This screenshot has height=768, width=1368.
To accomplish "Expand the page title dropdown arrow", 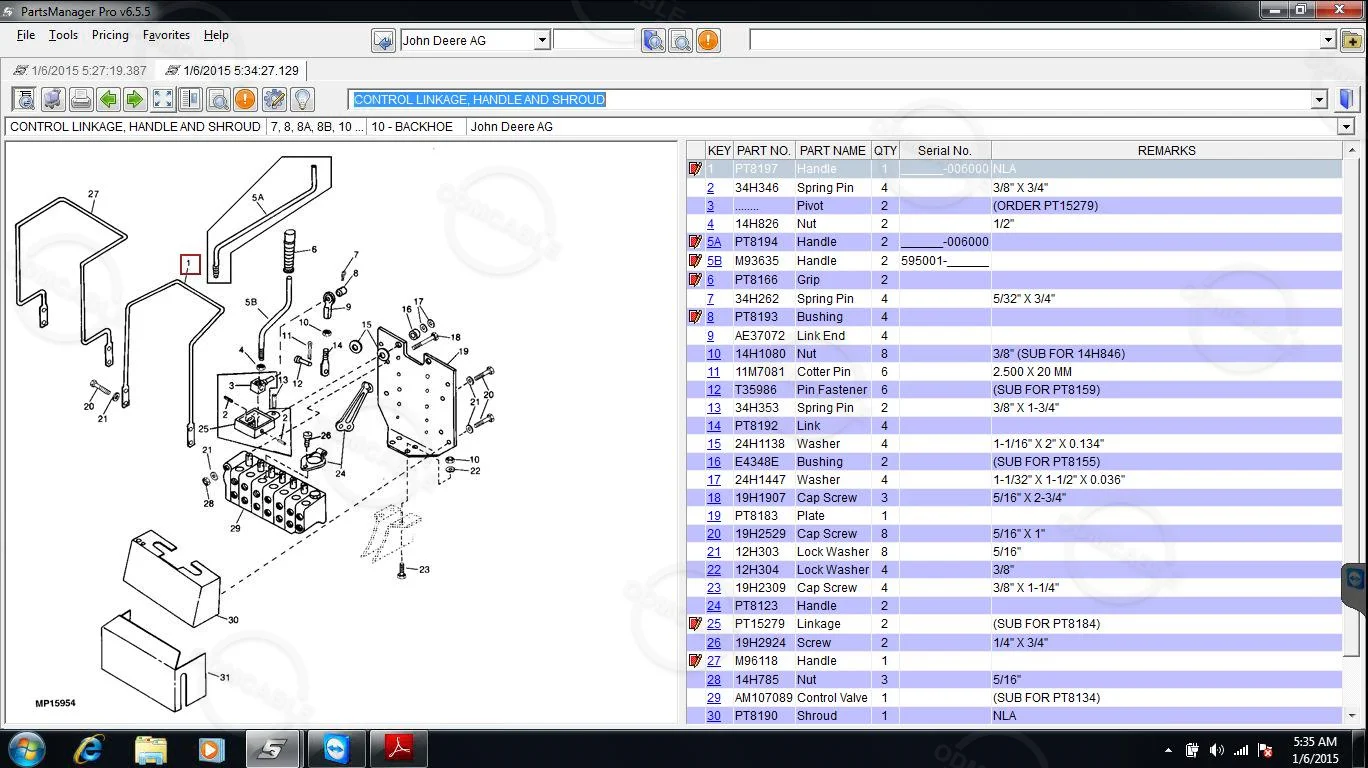I will (x=1319, y=99).
